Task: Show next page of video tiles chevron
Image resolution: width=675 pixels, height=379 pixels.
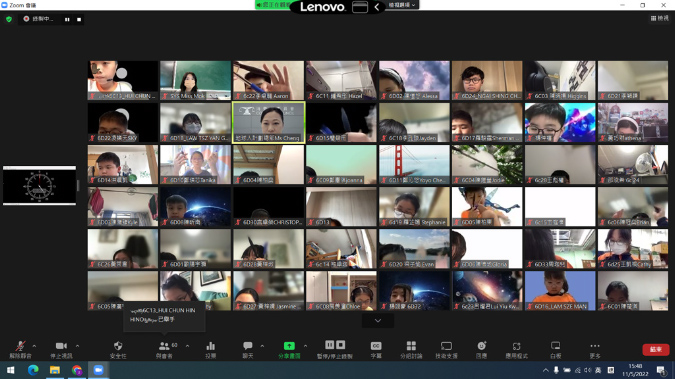Action: (x=378, y=321)
